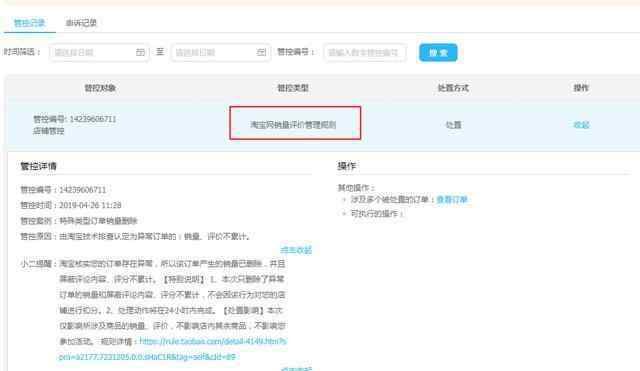
Task: Click the 淘宝网销量评价管理规则 cell
Action: [293, 125]
